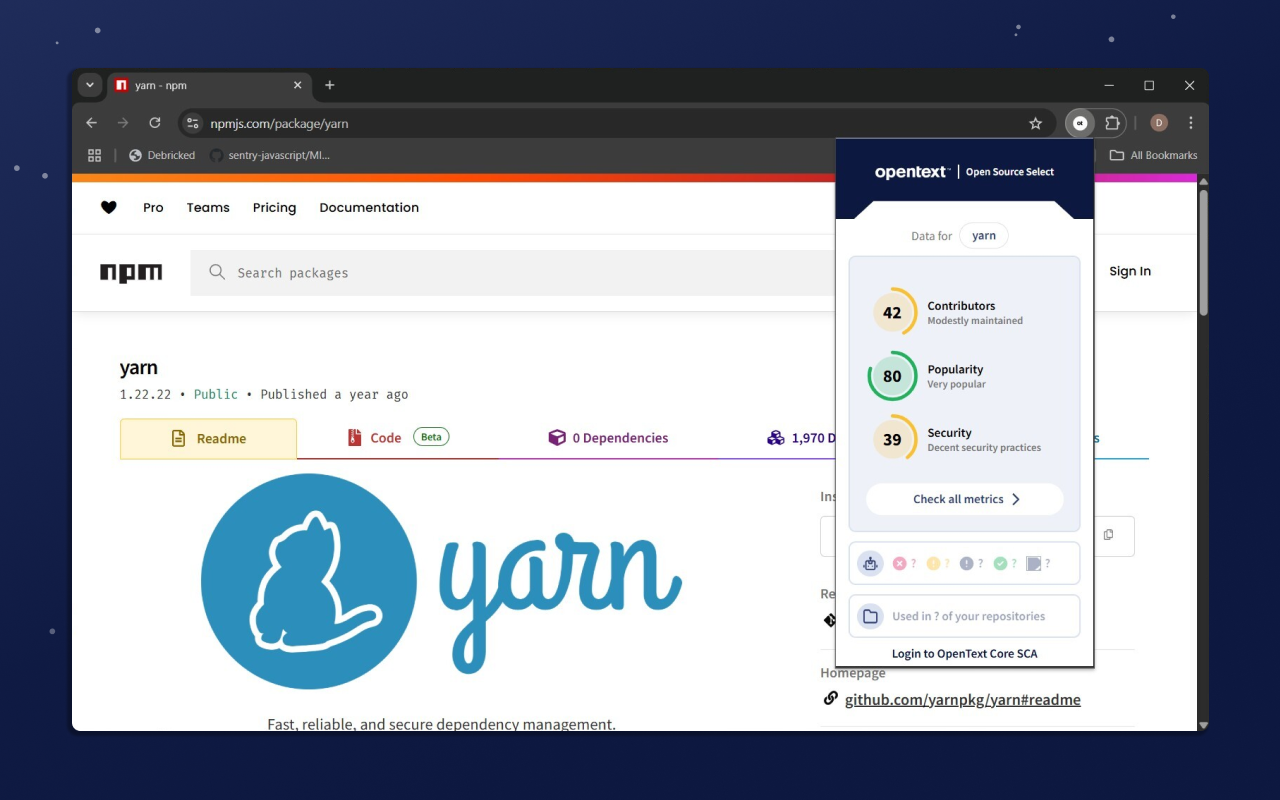1280x800 pixels.
Task: Open the Chrome three-dot menu
Action: pos(1190,123)
